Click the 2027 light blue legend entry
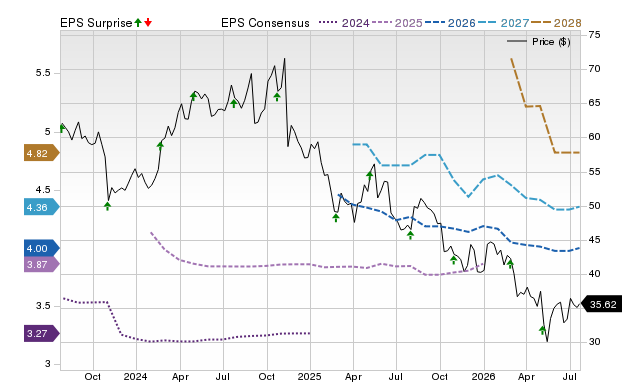Viewport: 640px width, 382px height. (x=503, y=23)
